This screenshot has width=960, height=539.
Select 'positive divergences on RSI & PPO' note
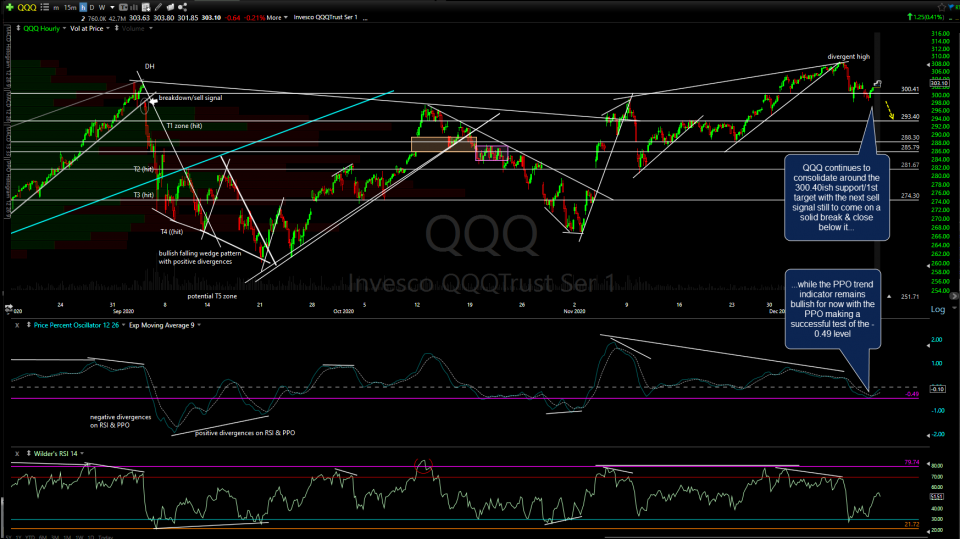(x=245, y=433)
